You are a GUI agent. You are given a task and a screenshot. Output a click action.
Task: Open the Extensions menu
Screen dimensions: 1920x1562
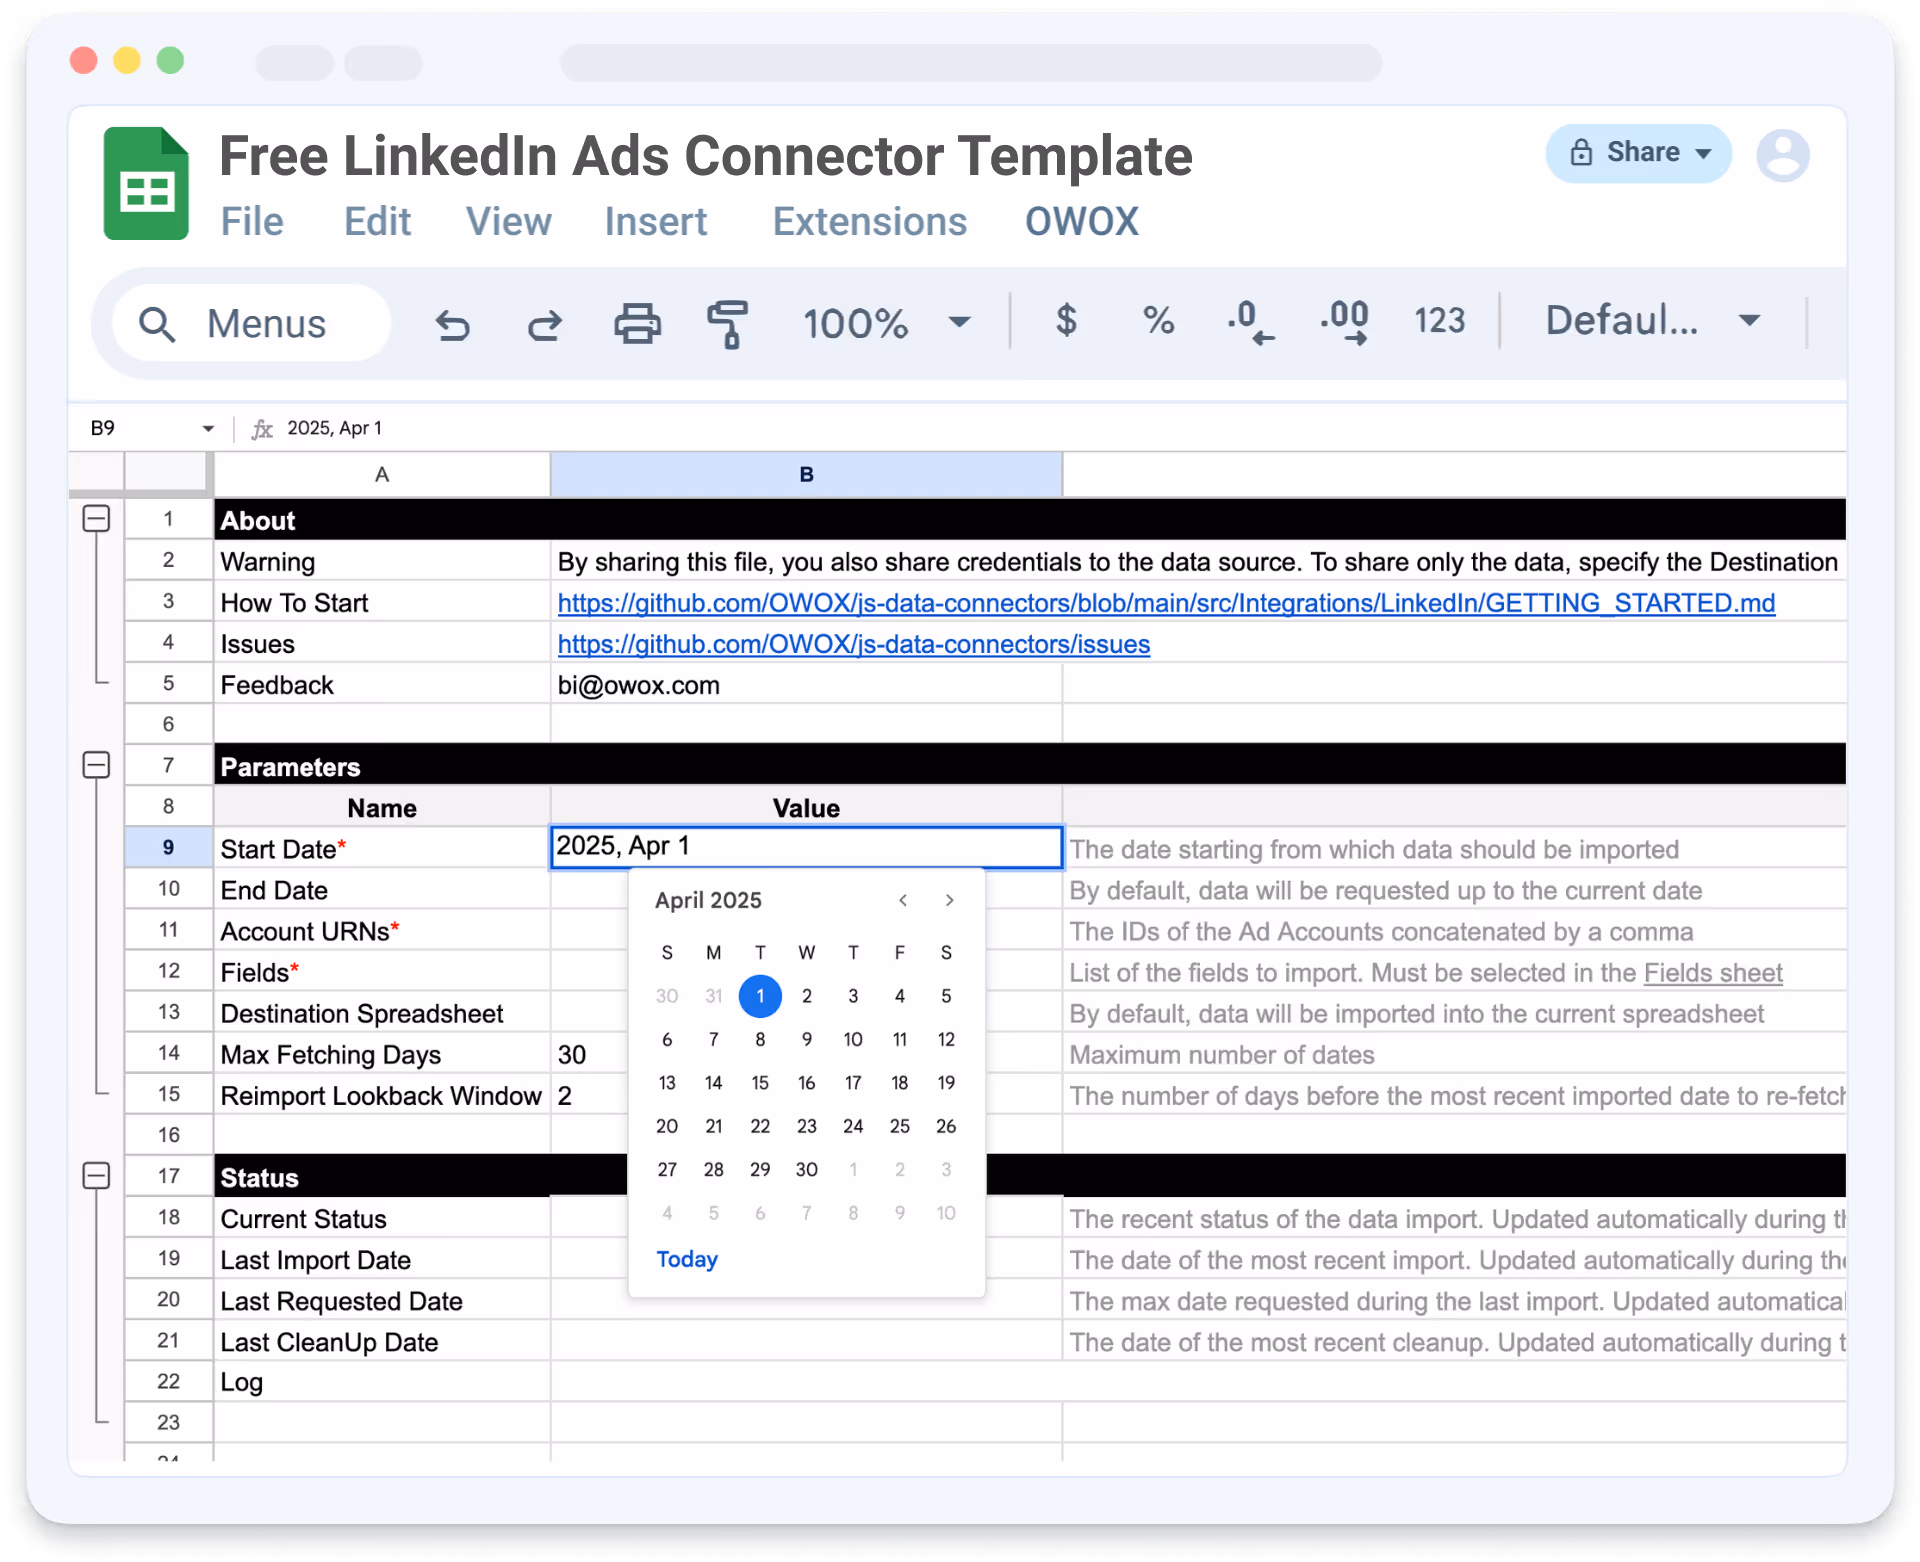869,222
